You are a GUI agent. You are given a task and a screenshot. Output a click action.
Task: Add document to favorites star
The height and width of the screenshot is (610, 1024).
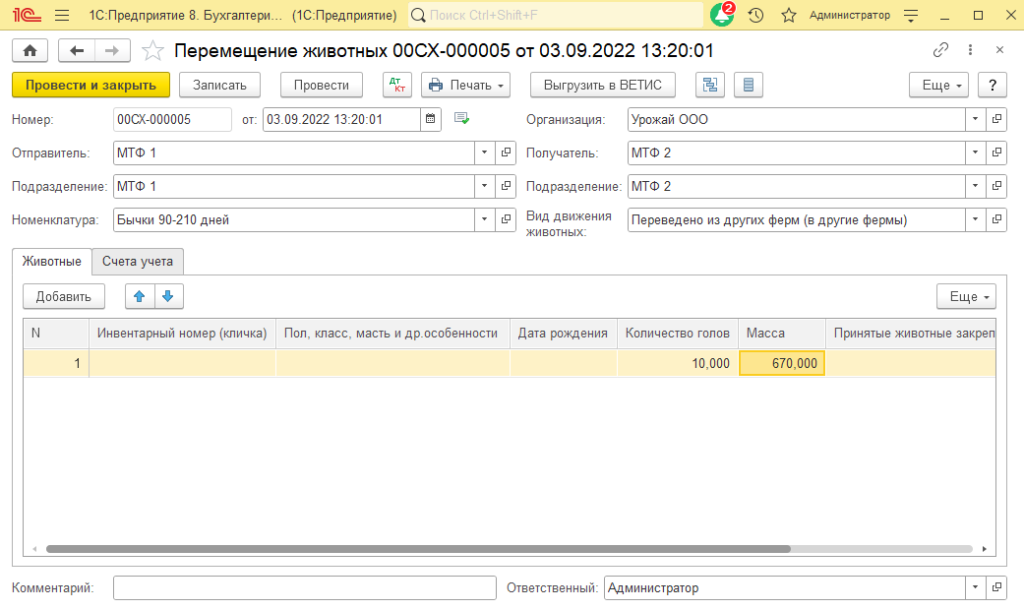152,50
